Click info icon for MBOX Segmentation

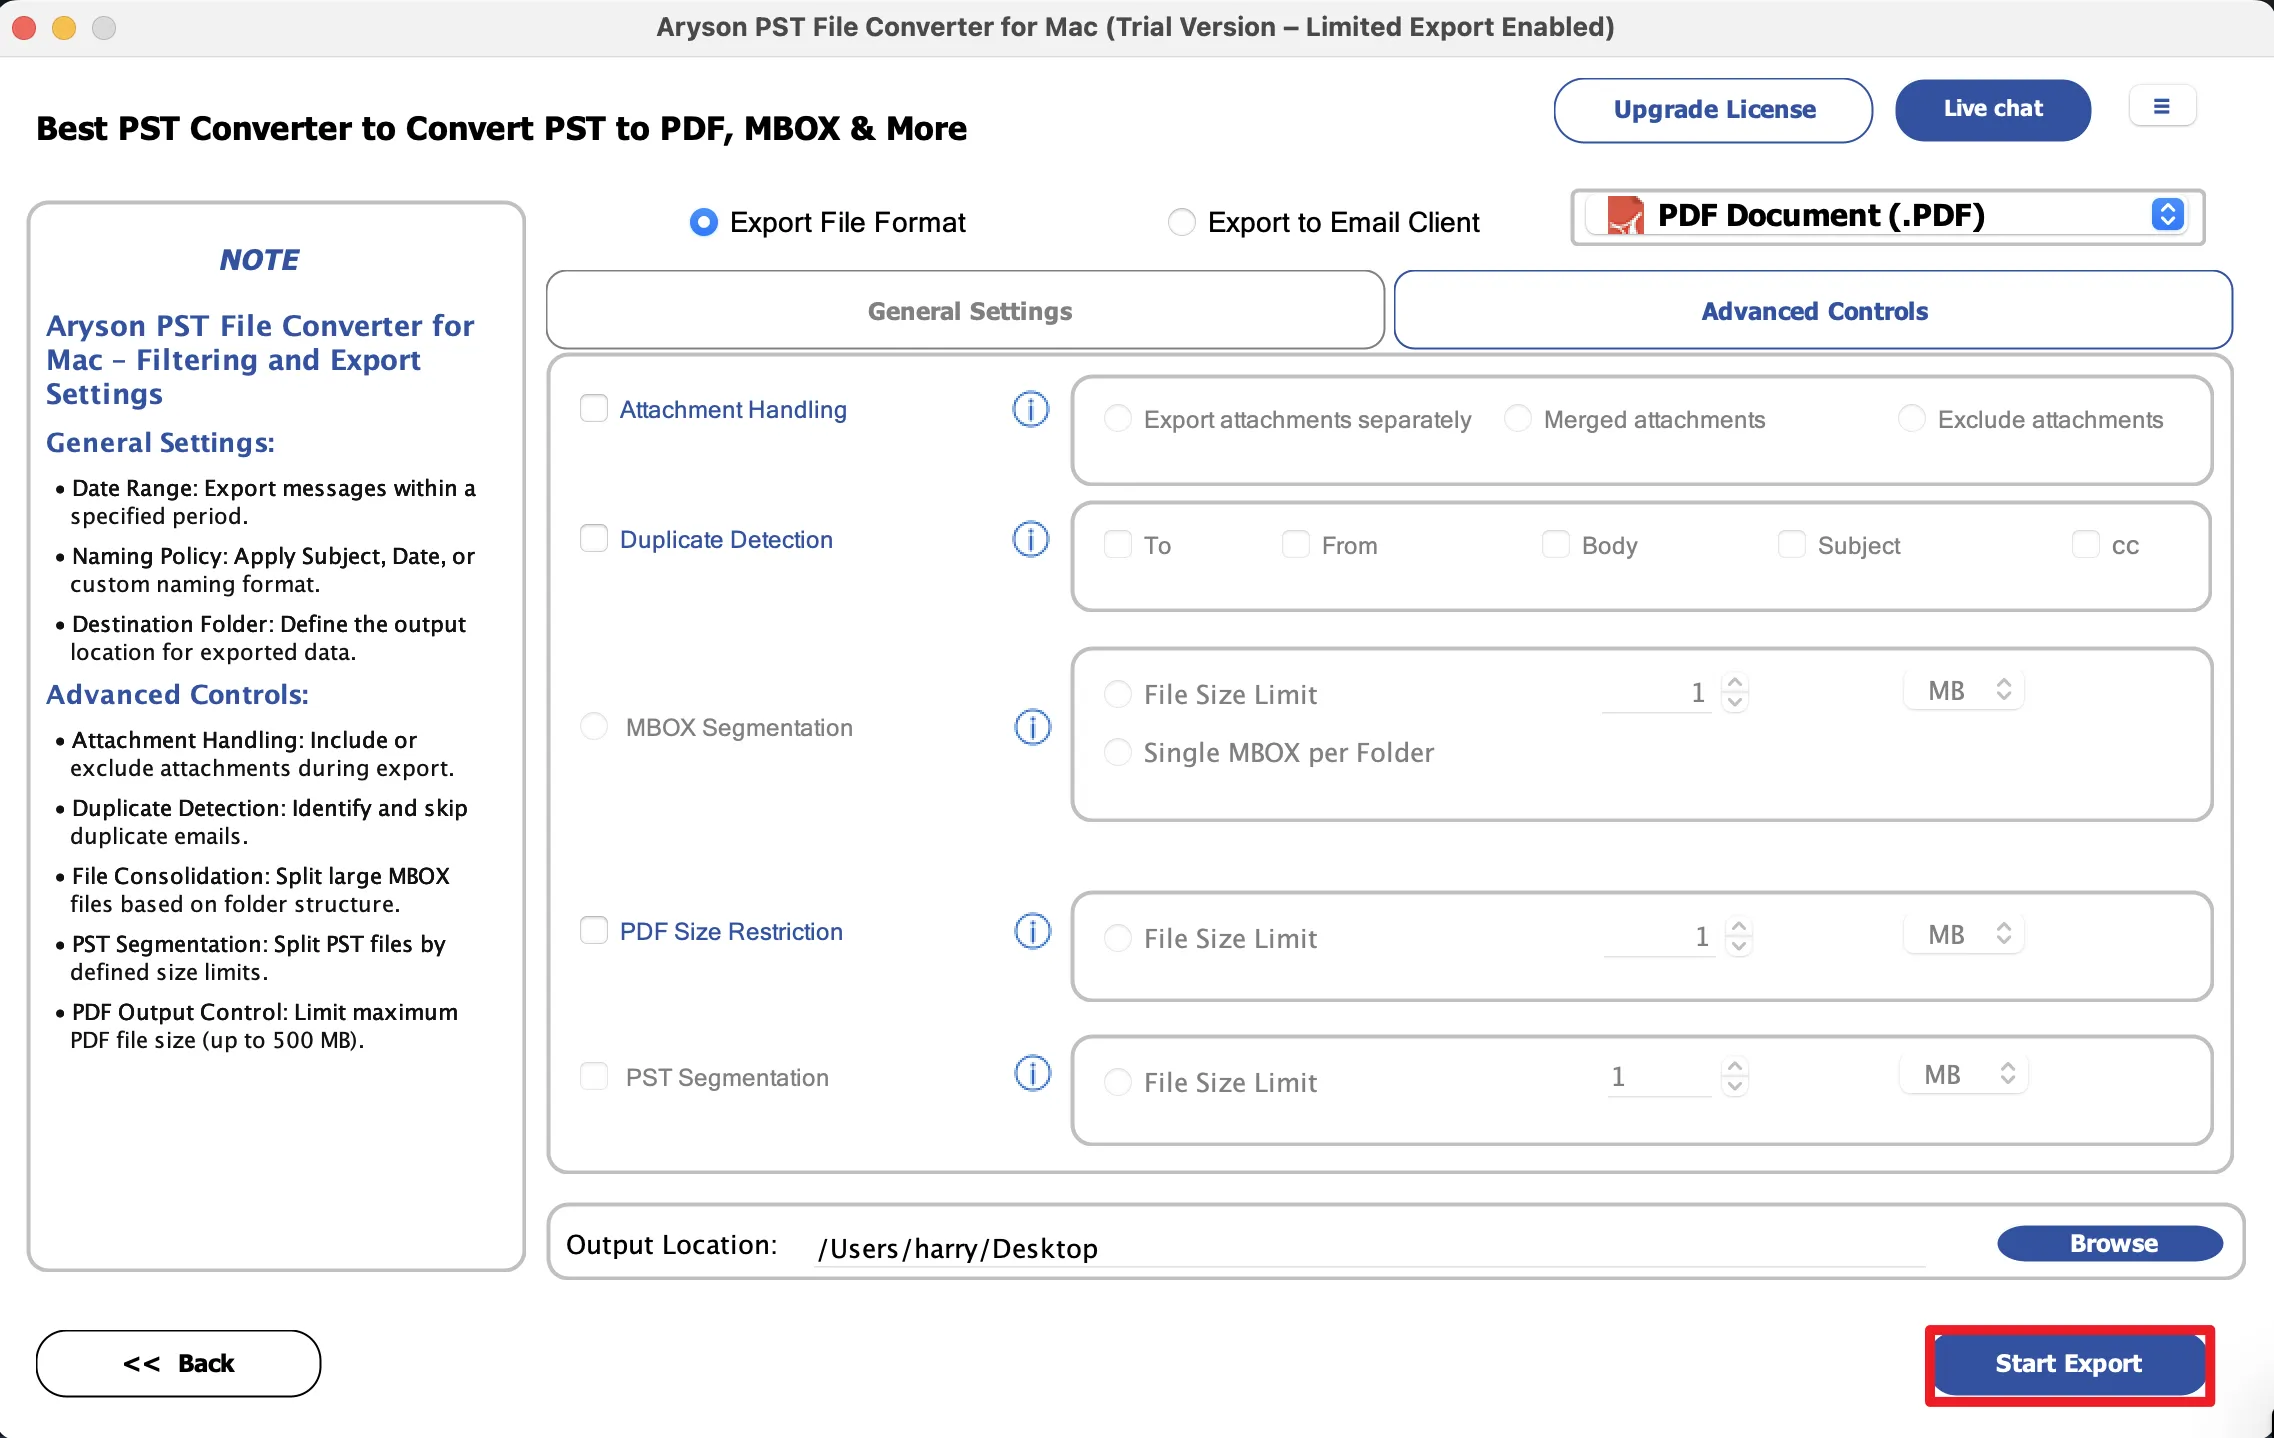point(1033,727)
